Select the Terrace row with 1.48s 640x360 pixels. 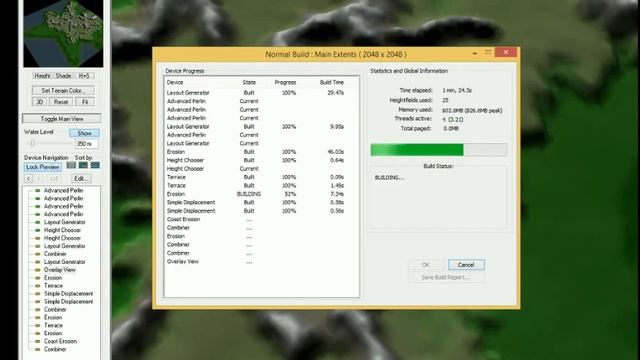tap(261, 185)
